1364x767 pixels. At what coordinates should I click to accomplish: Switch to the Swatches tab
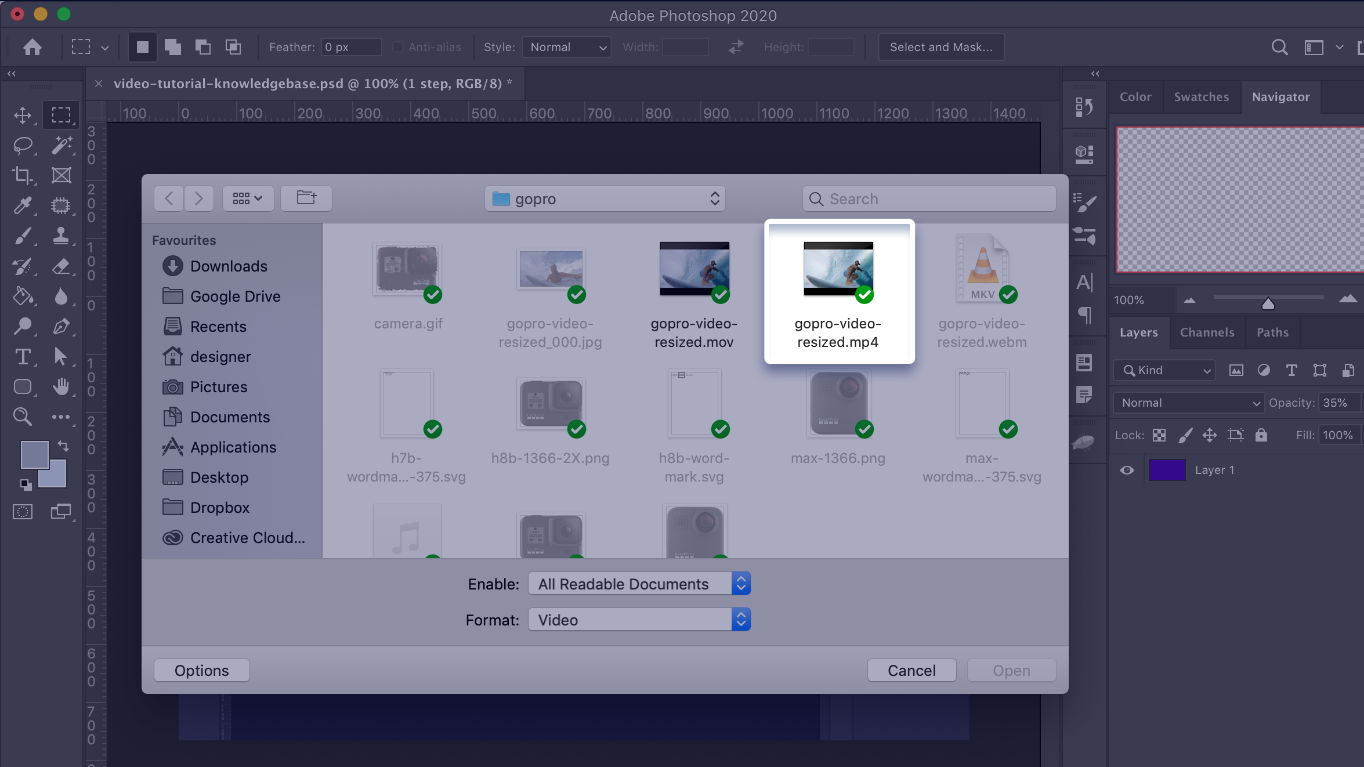click(x=1201, y=97)
